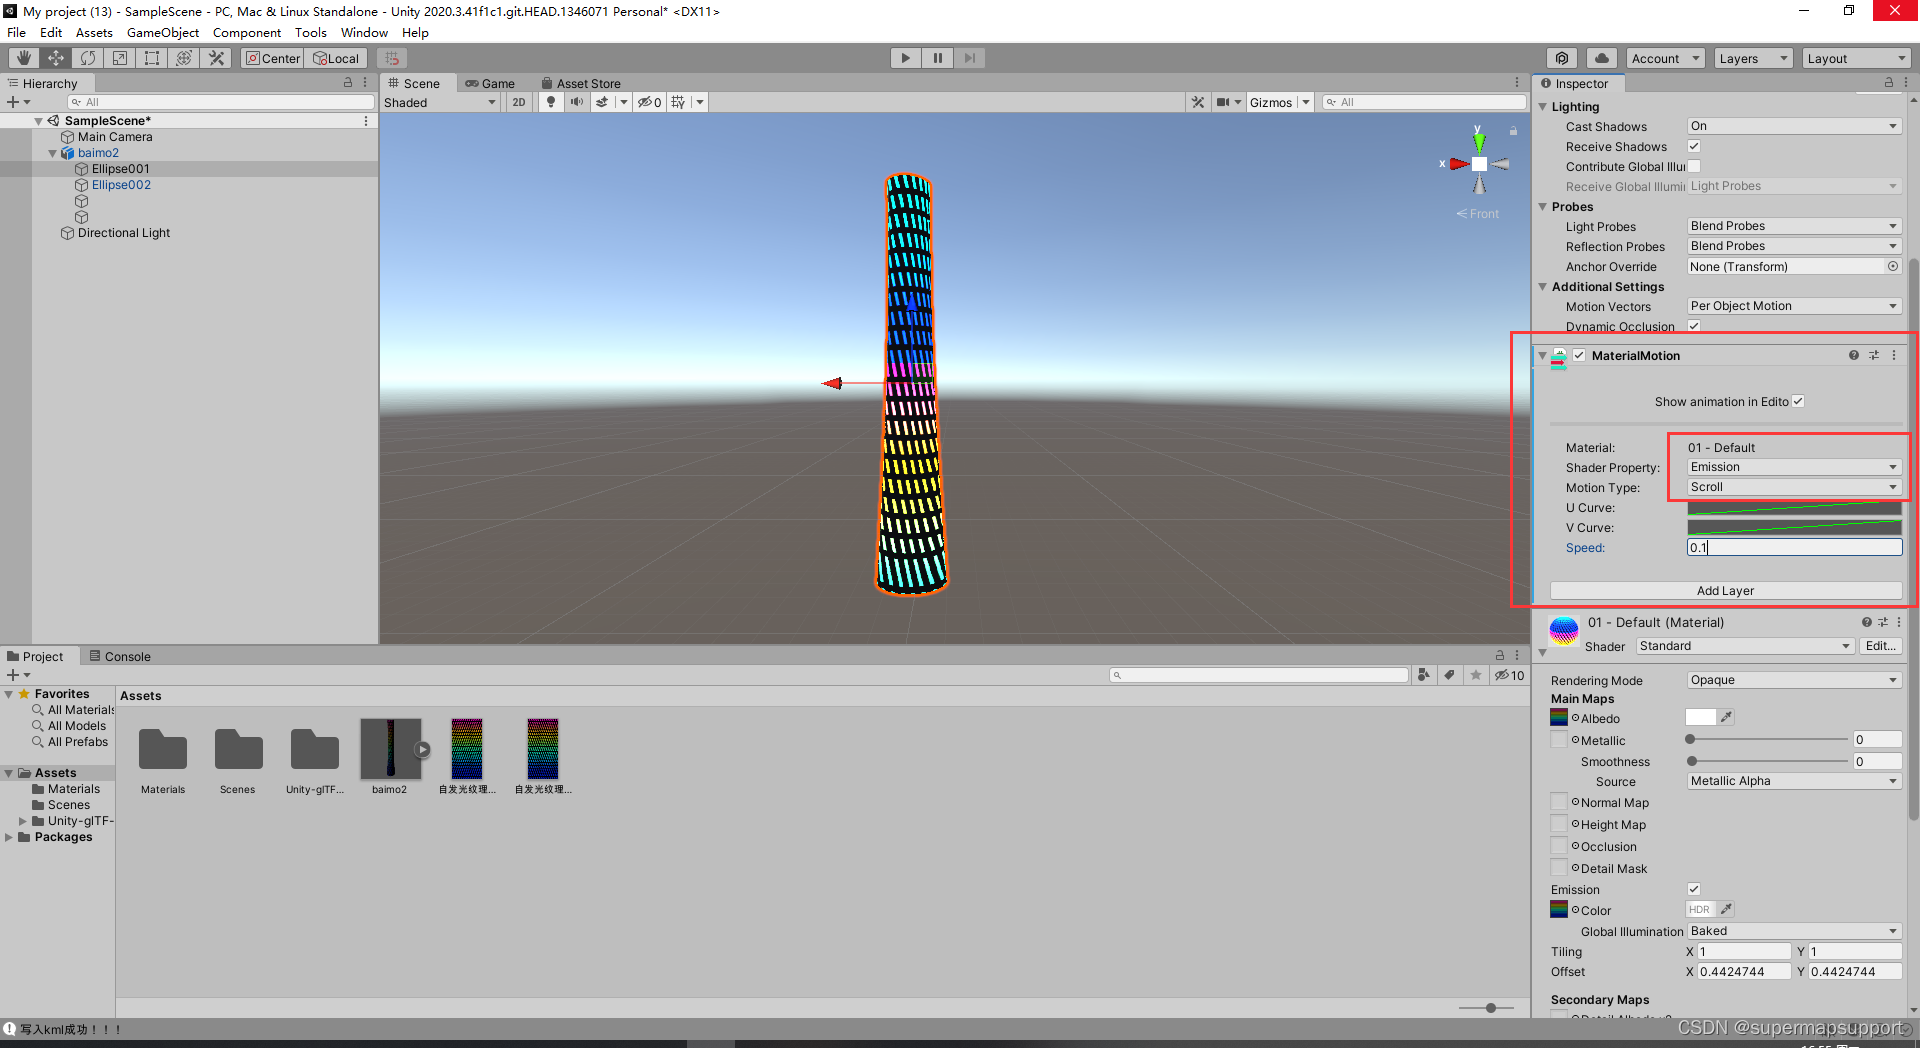Switch to the Asset Store tab
The height and width of the screenshot is (1048, 1920).
coord(581,83)
